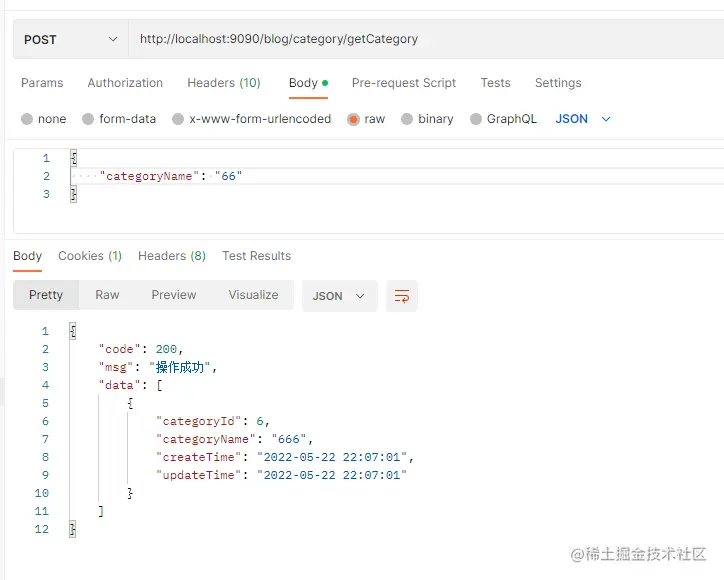
Task: Open the Test Results tab
Action: pos(256,256)
